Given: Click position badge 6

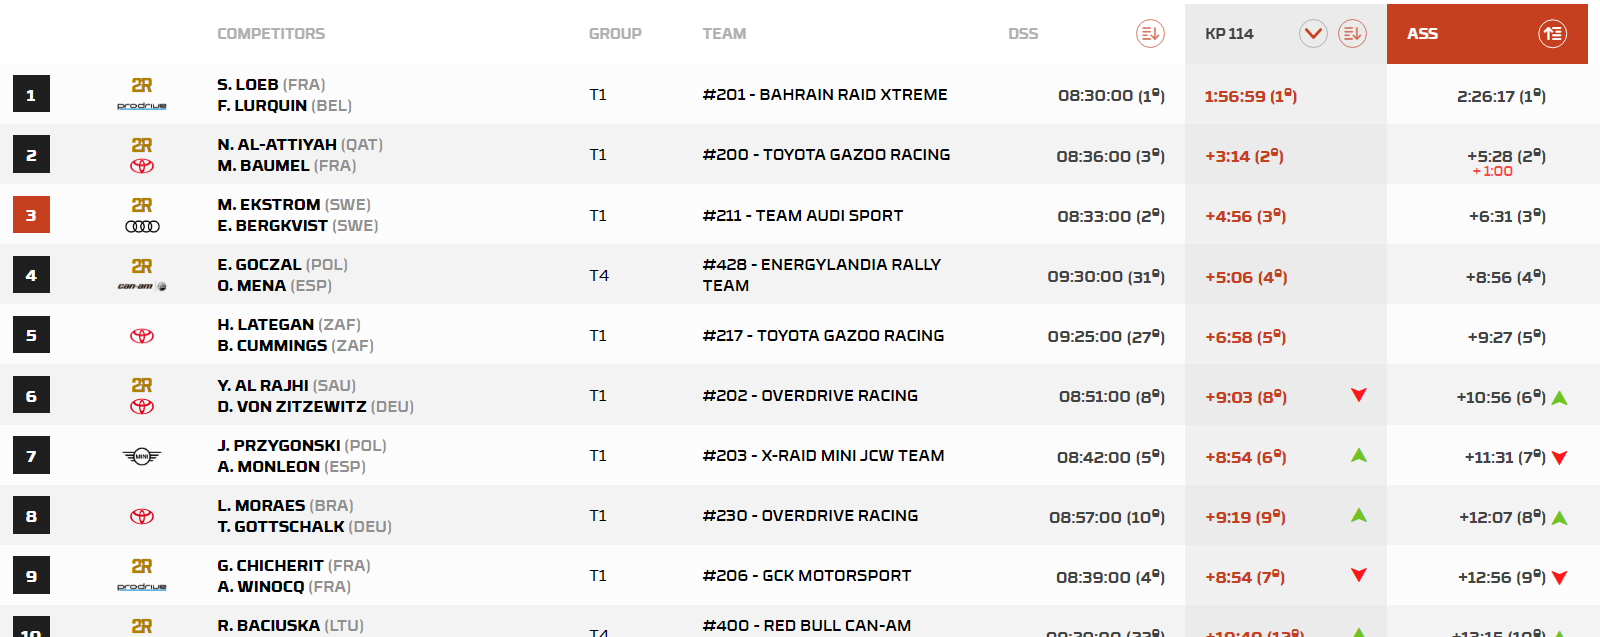Looking at the screenshot, I should (x=31, y=395).
